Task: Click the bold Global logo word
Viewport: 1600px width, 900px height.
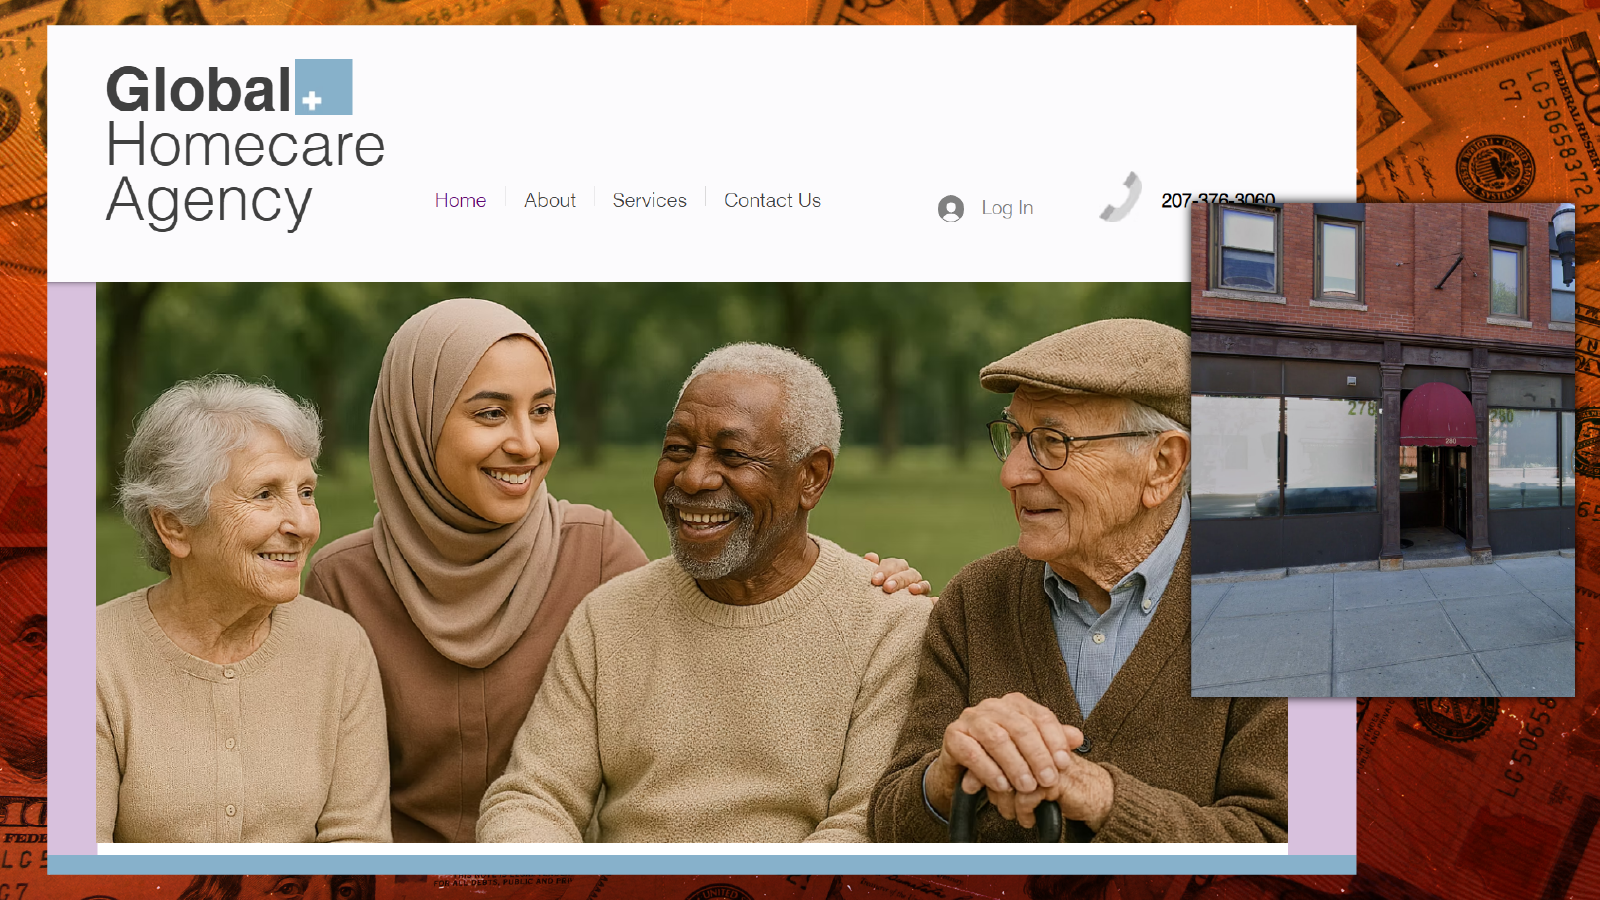Action: [198, 90]
